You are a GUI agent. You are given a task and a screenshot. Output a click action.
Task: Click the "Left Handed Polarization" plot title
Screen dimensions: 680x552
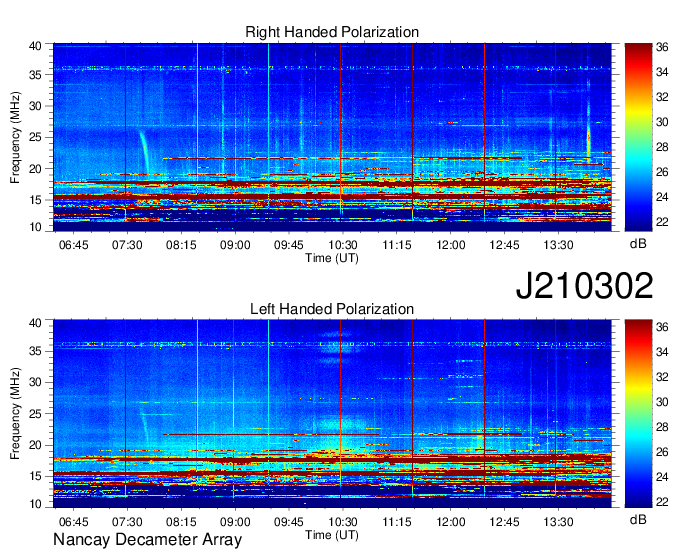tap(332, 309)
